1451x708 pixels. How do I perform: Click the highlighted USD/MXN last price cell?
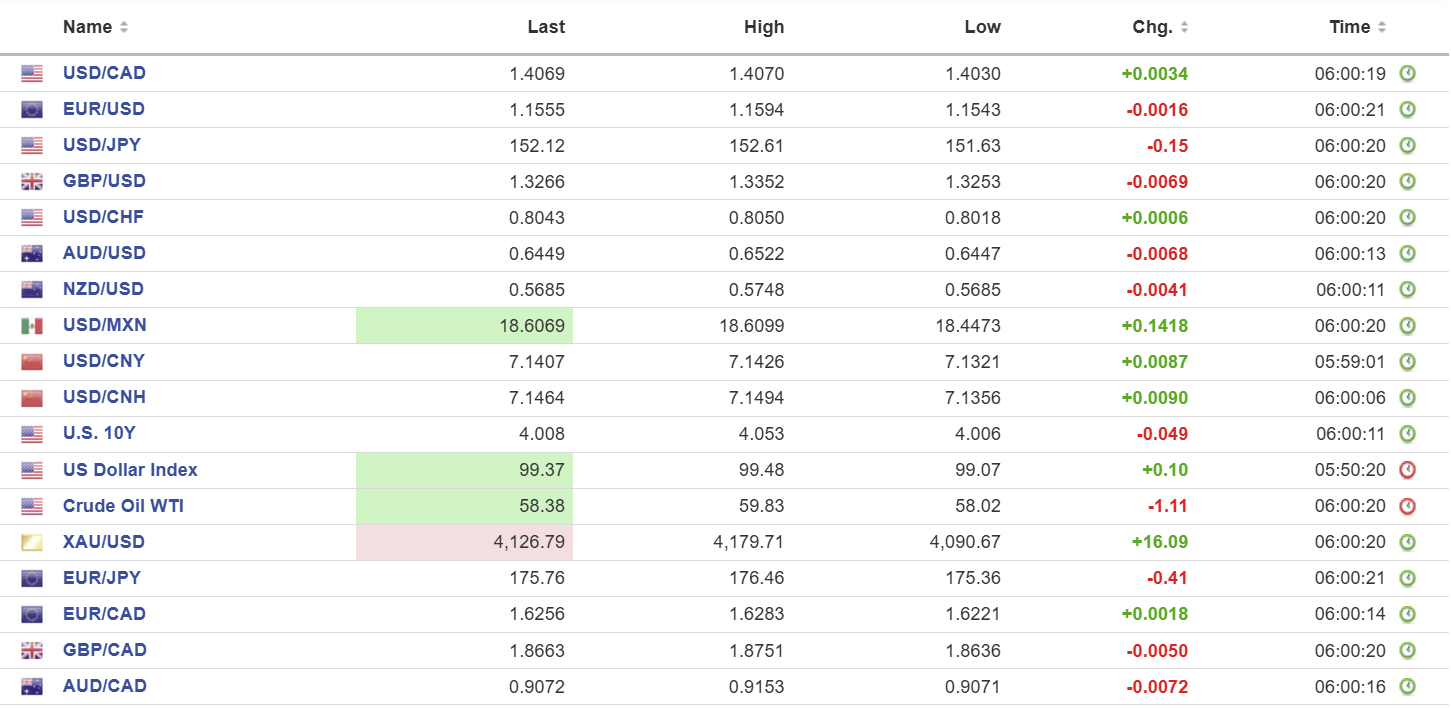pos(465,326)
